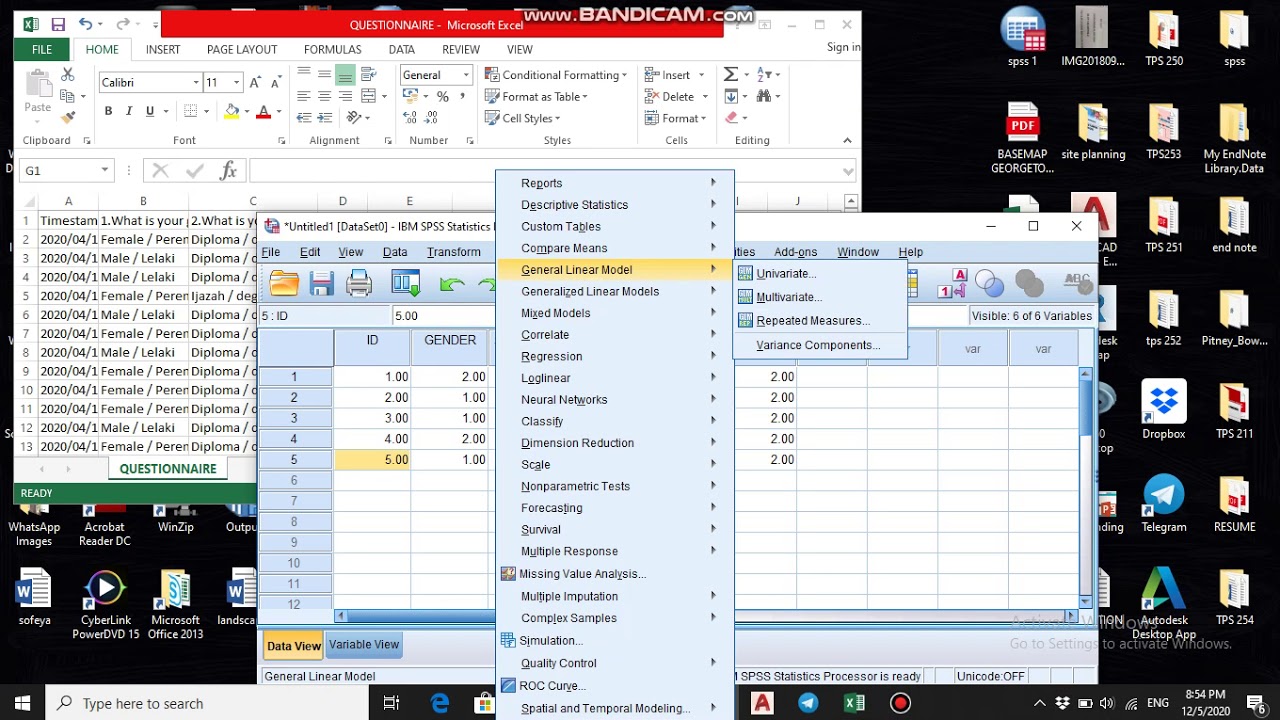Click the SPSS Print icon
This screenshot has width=1280, height=720.
tap(359, 284)
